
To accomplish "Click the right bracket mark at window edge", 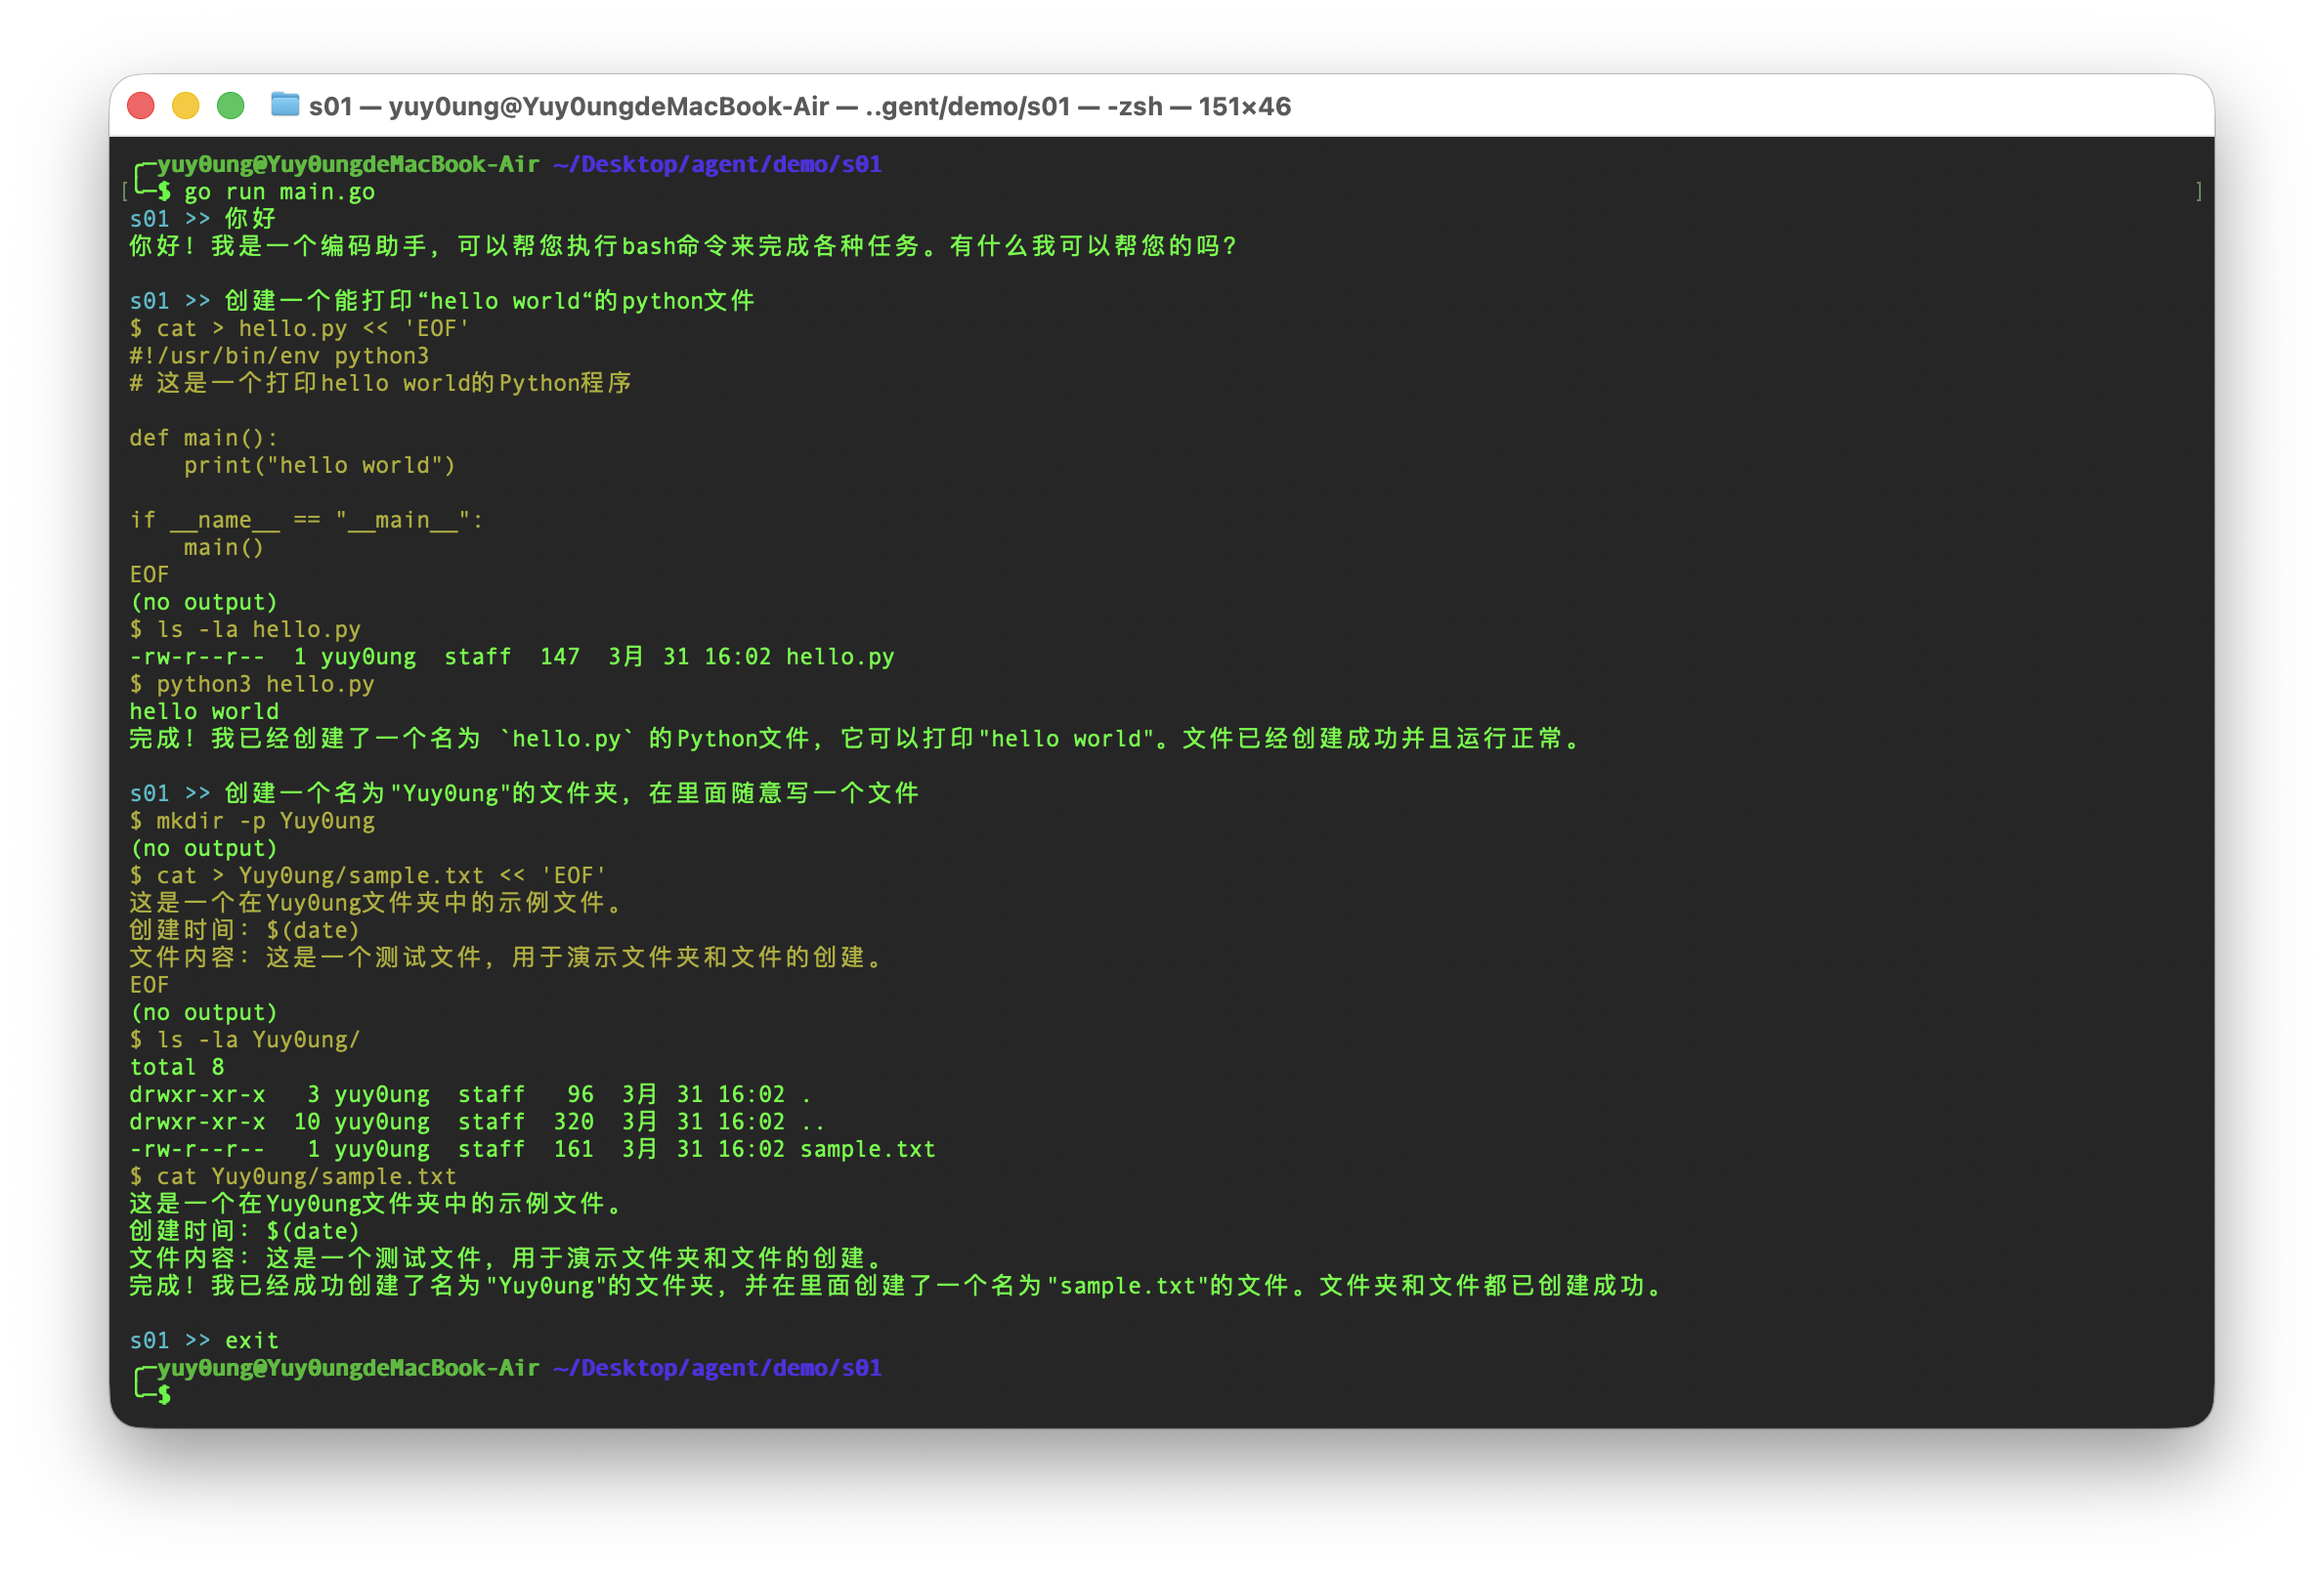I will pyautogui.click(x=2198, y=191).
